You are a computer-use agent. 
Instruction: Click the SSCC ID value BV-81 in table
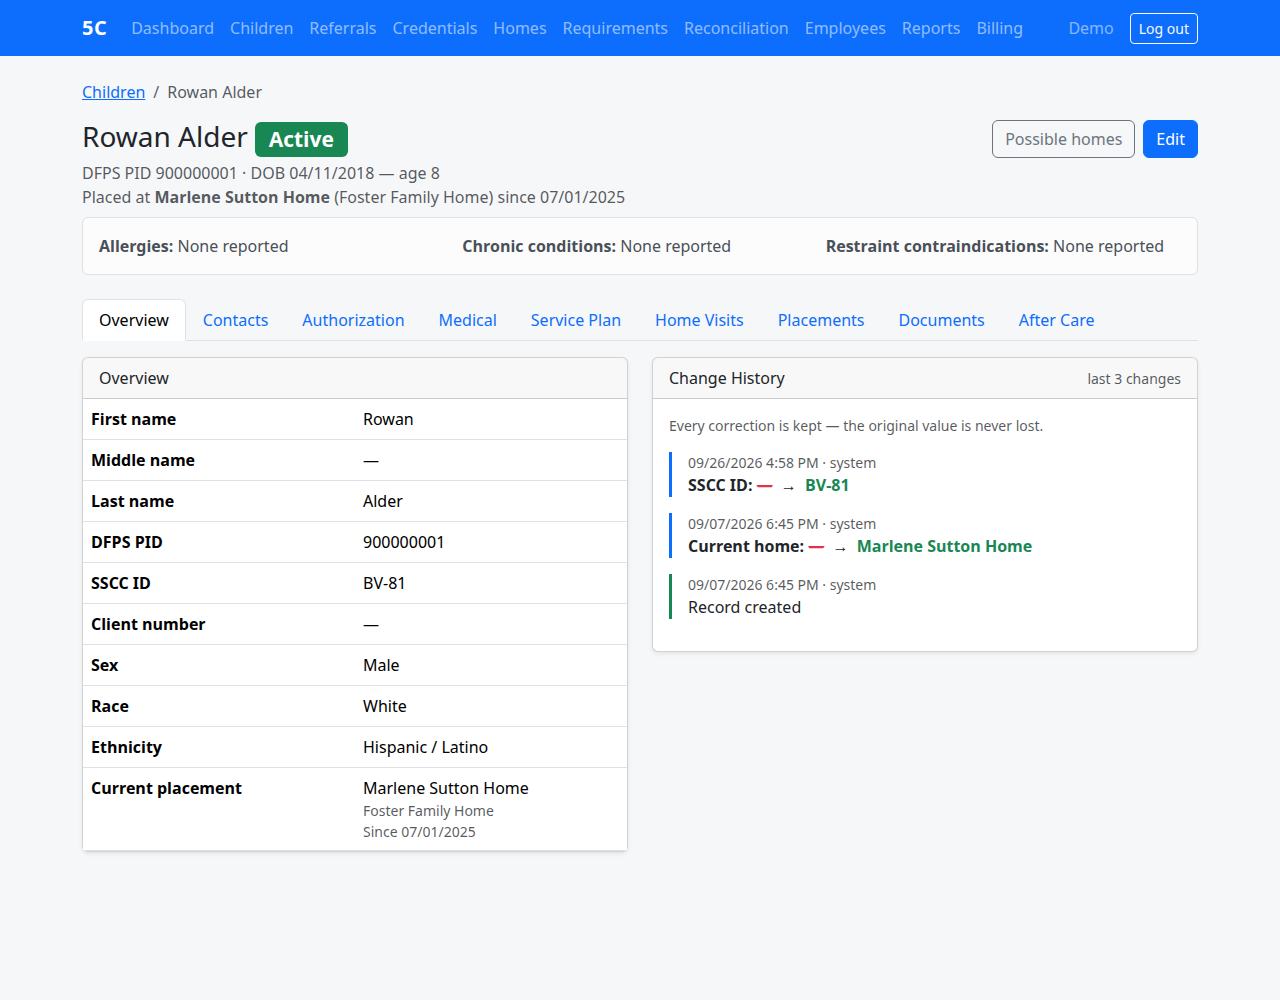pos(384,583)
